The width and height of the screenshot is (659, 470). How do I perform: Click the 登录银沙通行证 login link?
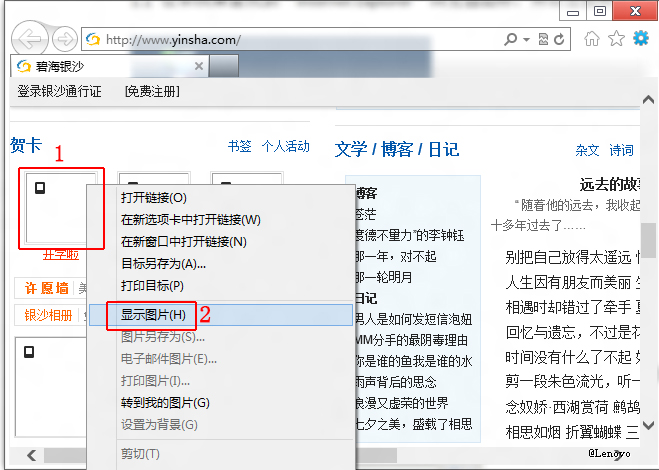pyautogui.click(x=59, y=92)
